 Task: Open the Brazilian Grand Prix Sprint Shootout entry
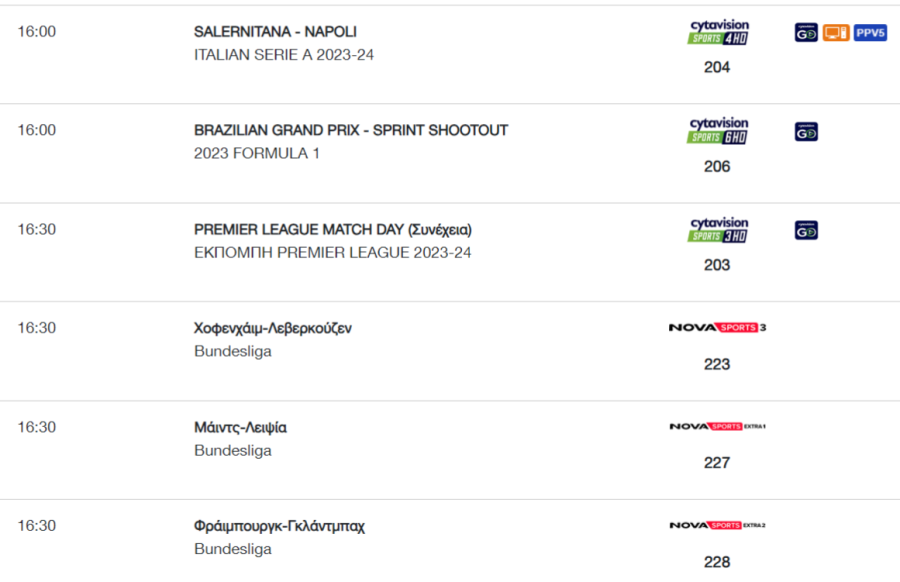351,130
